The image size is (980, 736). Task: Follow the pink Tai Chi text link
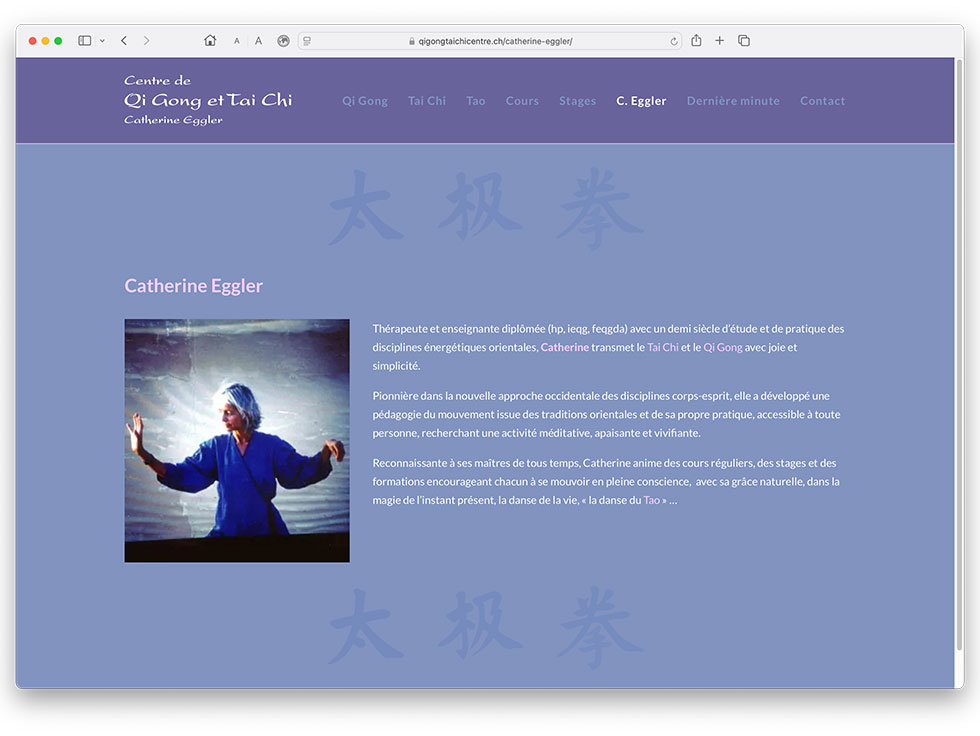[x=662, y=347]
